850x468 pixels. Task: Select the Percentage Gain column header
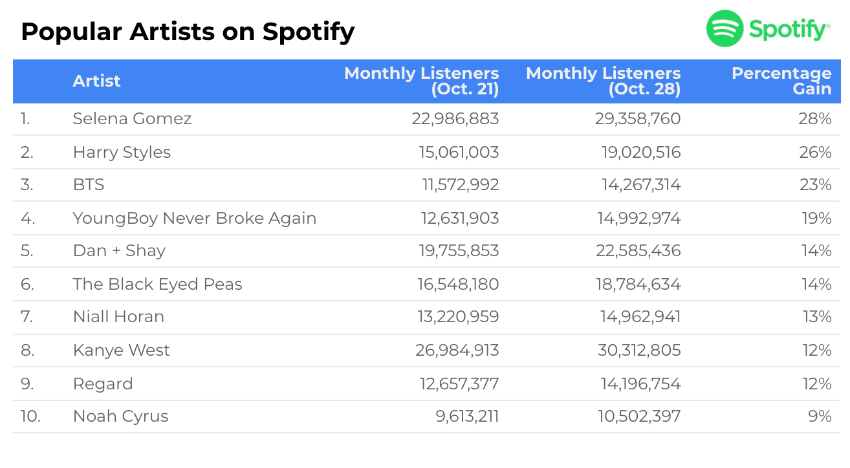tap(781, 81)
